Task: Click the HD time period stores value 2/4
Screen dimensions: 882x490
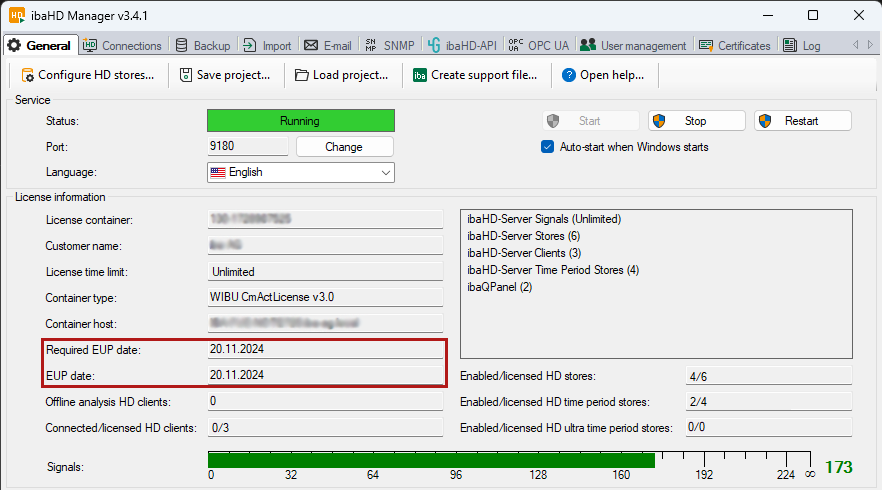Action: (x=768, y=402)
